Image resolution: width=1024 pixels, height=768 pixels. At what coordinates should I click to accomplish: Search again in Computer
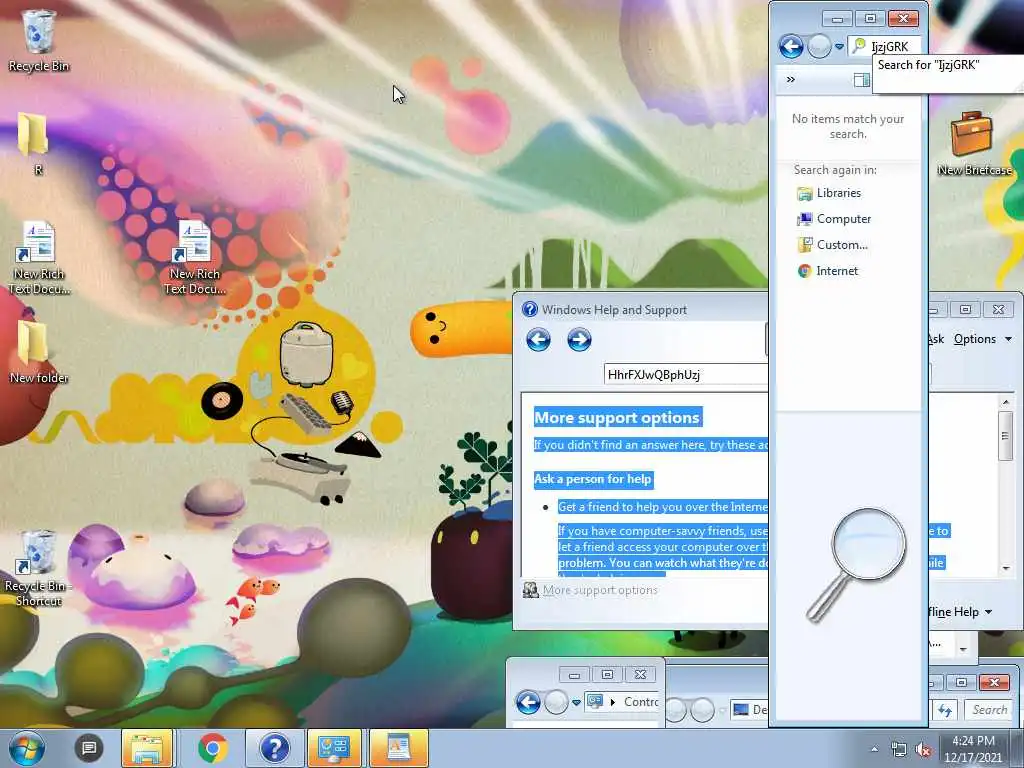[834, 219]
